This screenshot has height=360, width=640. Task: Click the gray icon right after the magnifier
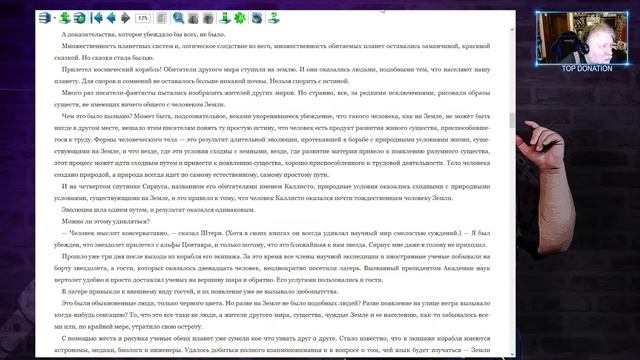[x=193, y=18]
